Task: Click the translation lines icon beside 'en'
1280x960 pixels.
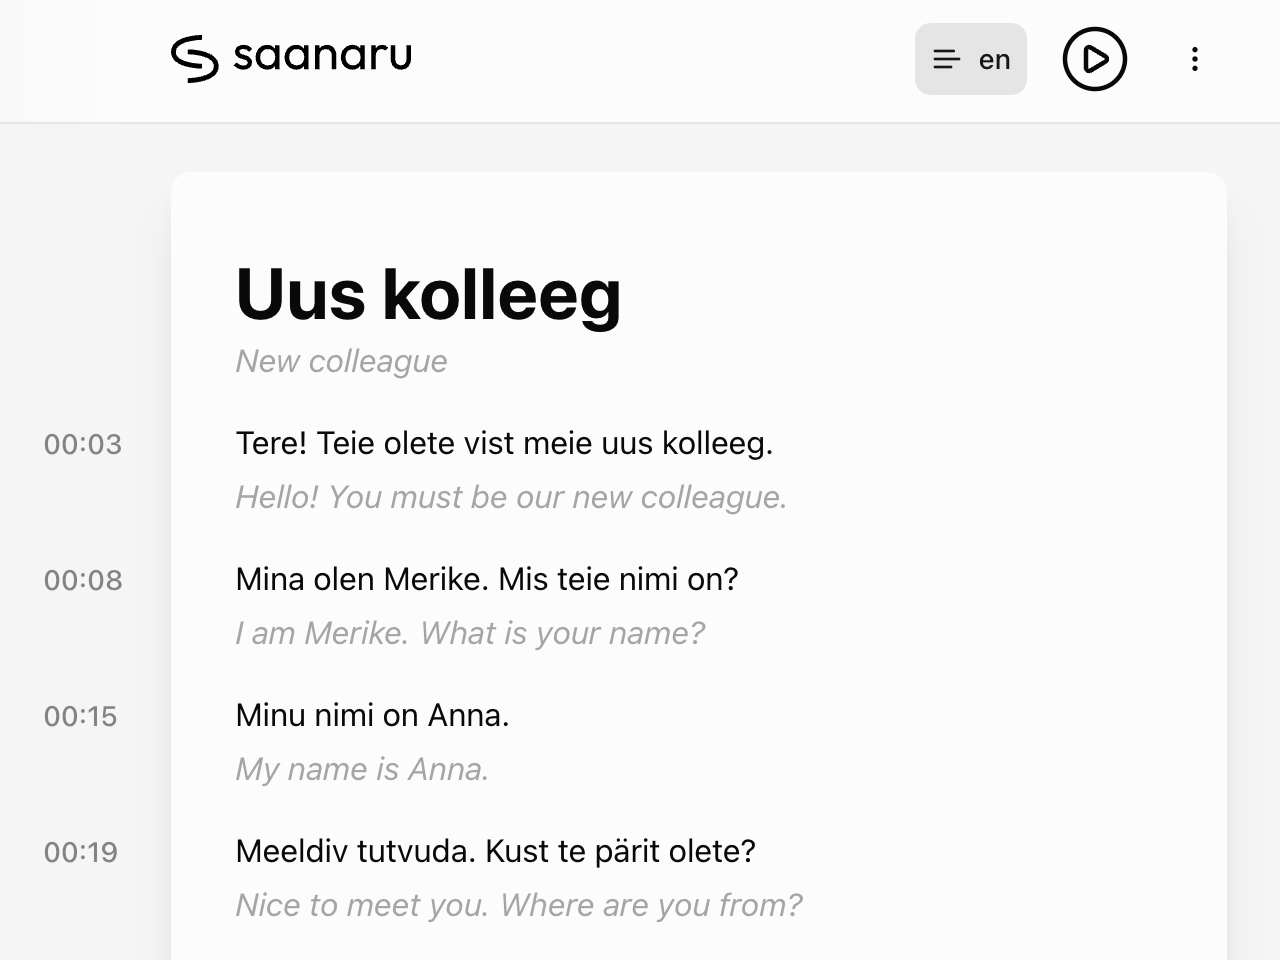Action: click(x=944, y=59)
